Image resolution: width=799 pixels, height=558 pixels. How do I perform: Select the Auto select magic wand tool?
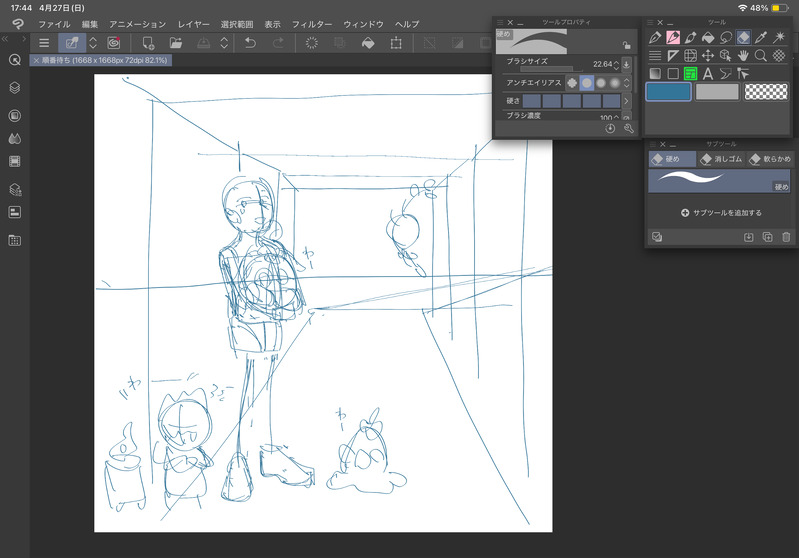tap(779, 37)
